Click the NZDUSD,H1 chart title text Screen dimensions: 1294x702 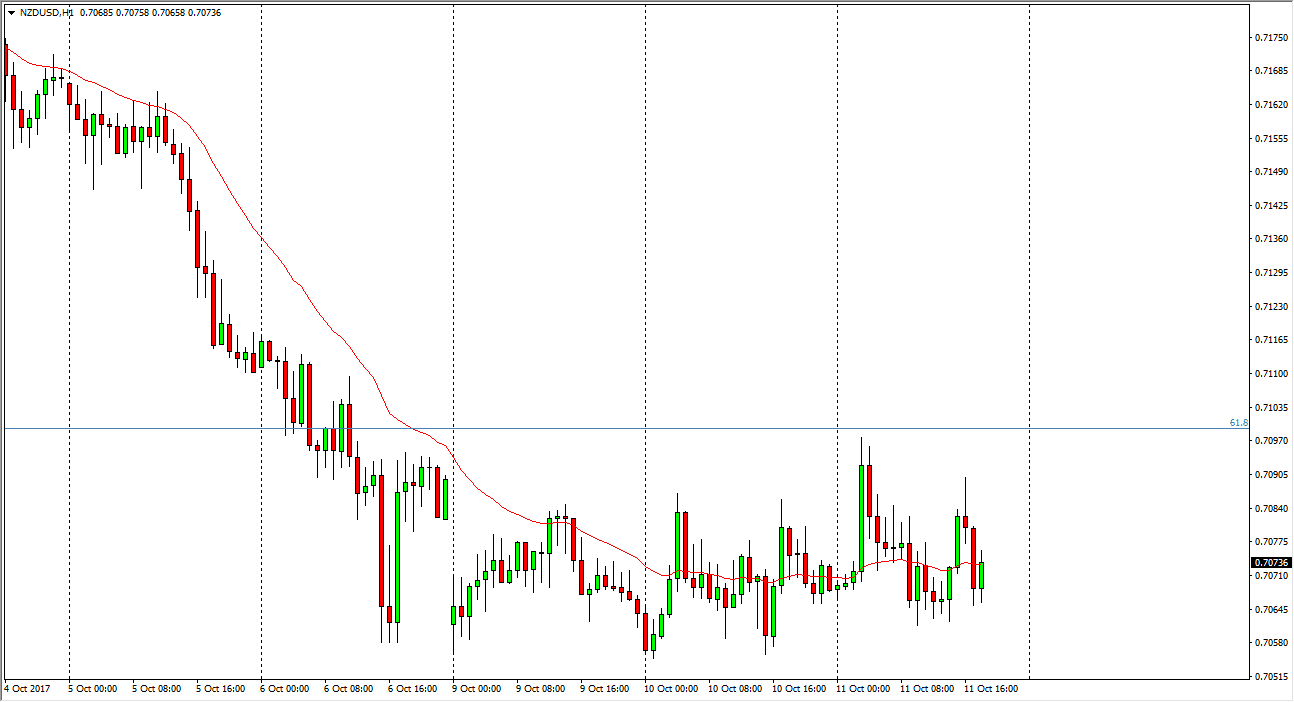[46, 13]
